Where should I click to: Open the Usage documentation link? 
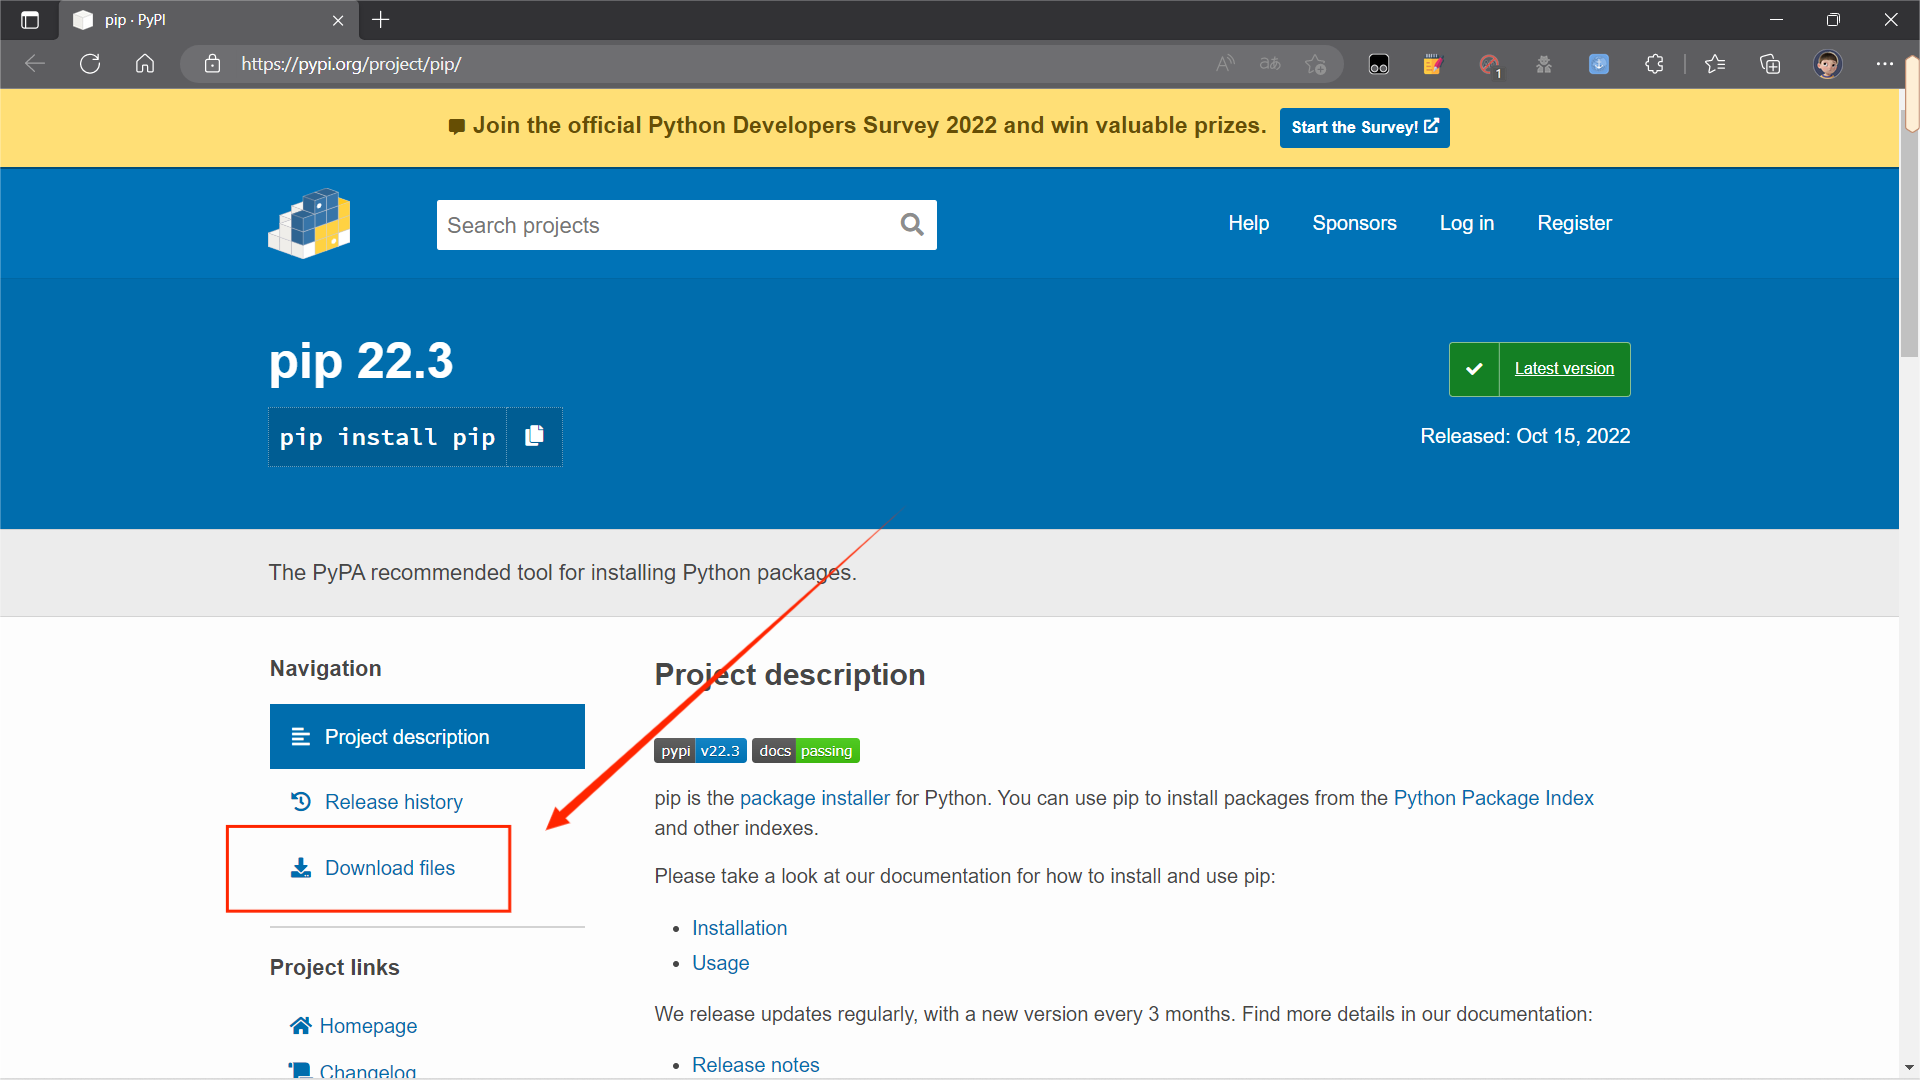click(720, 963)
